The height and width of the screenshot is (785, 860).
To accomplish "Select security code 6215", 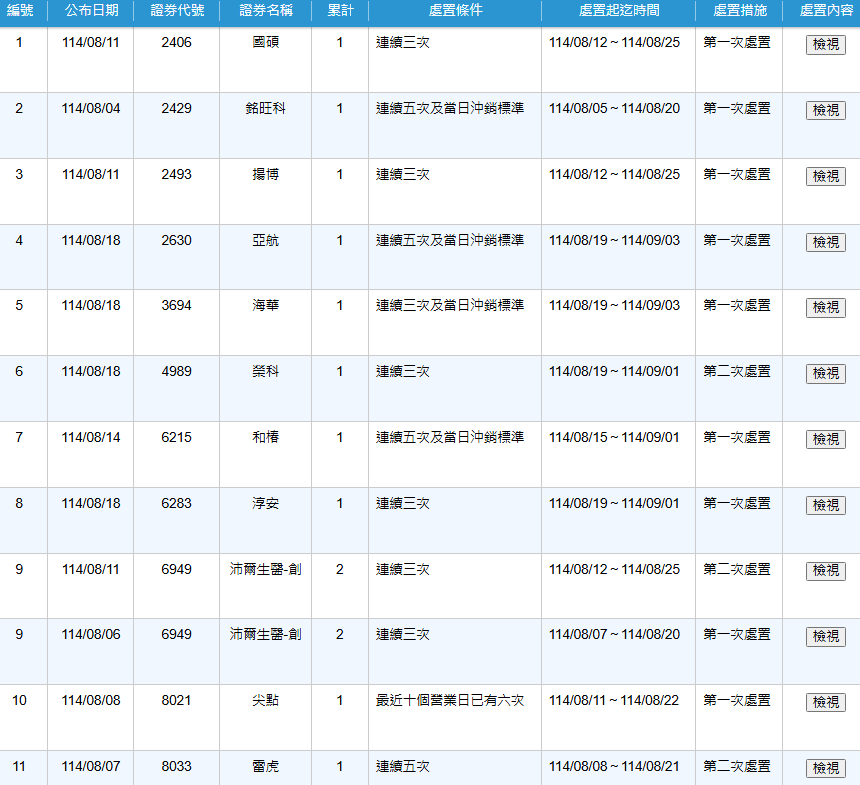I will (177, 437).
